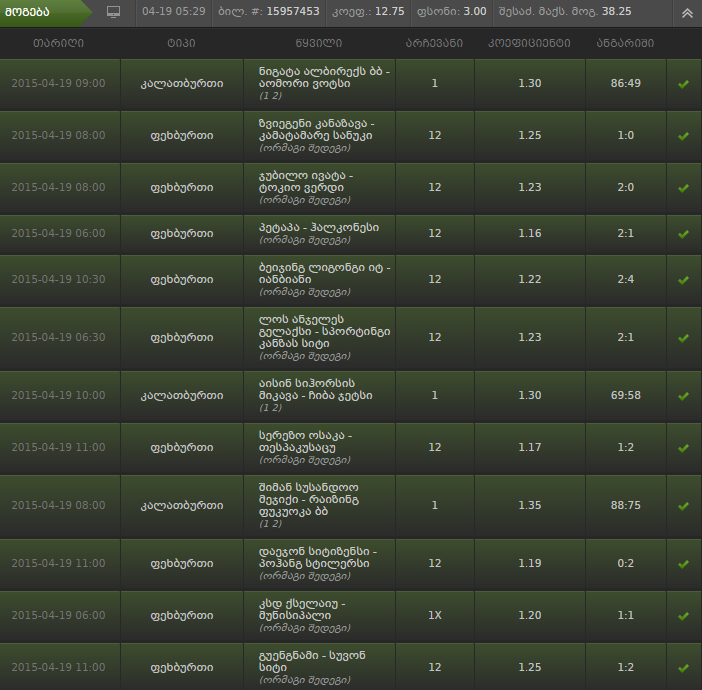Screen dimensions: 702x690
Task: Click coefficient 1.19
Action: [x=530, y=563]
